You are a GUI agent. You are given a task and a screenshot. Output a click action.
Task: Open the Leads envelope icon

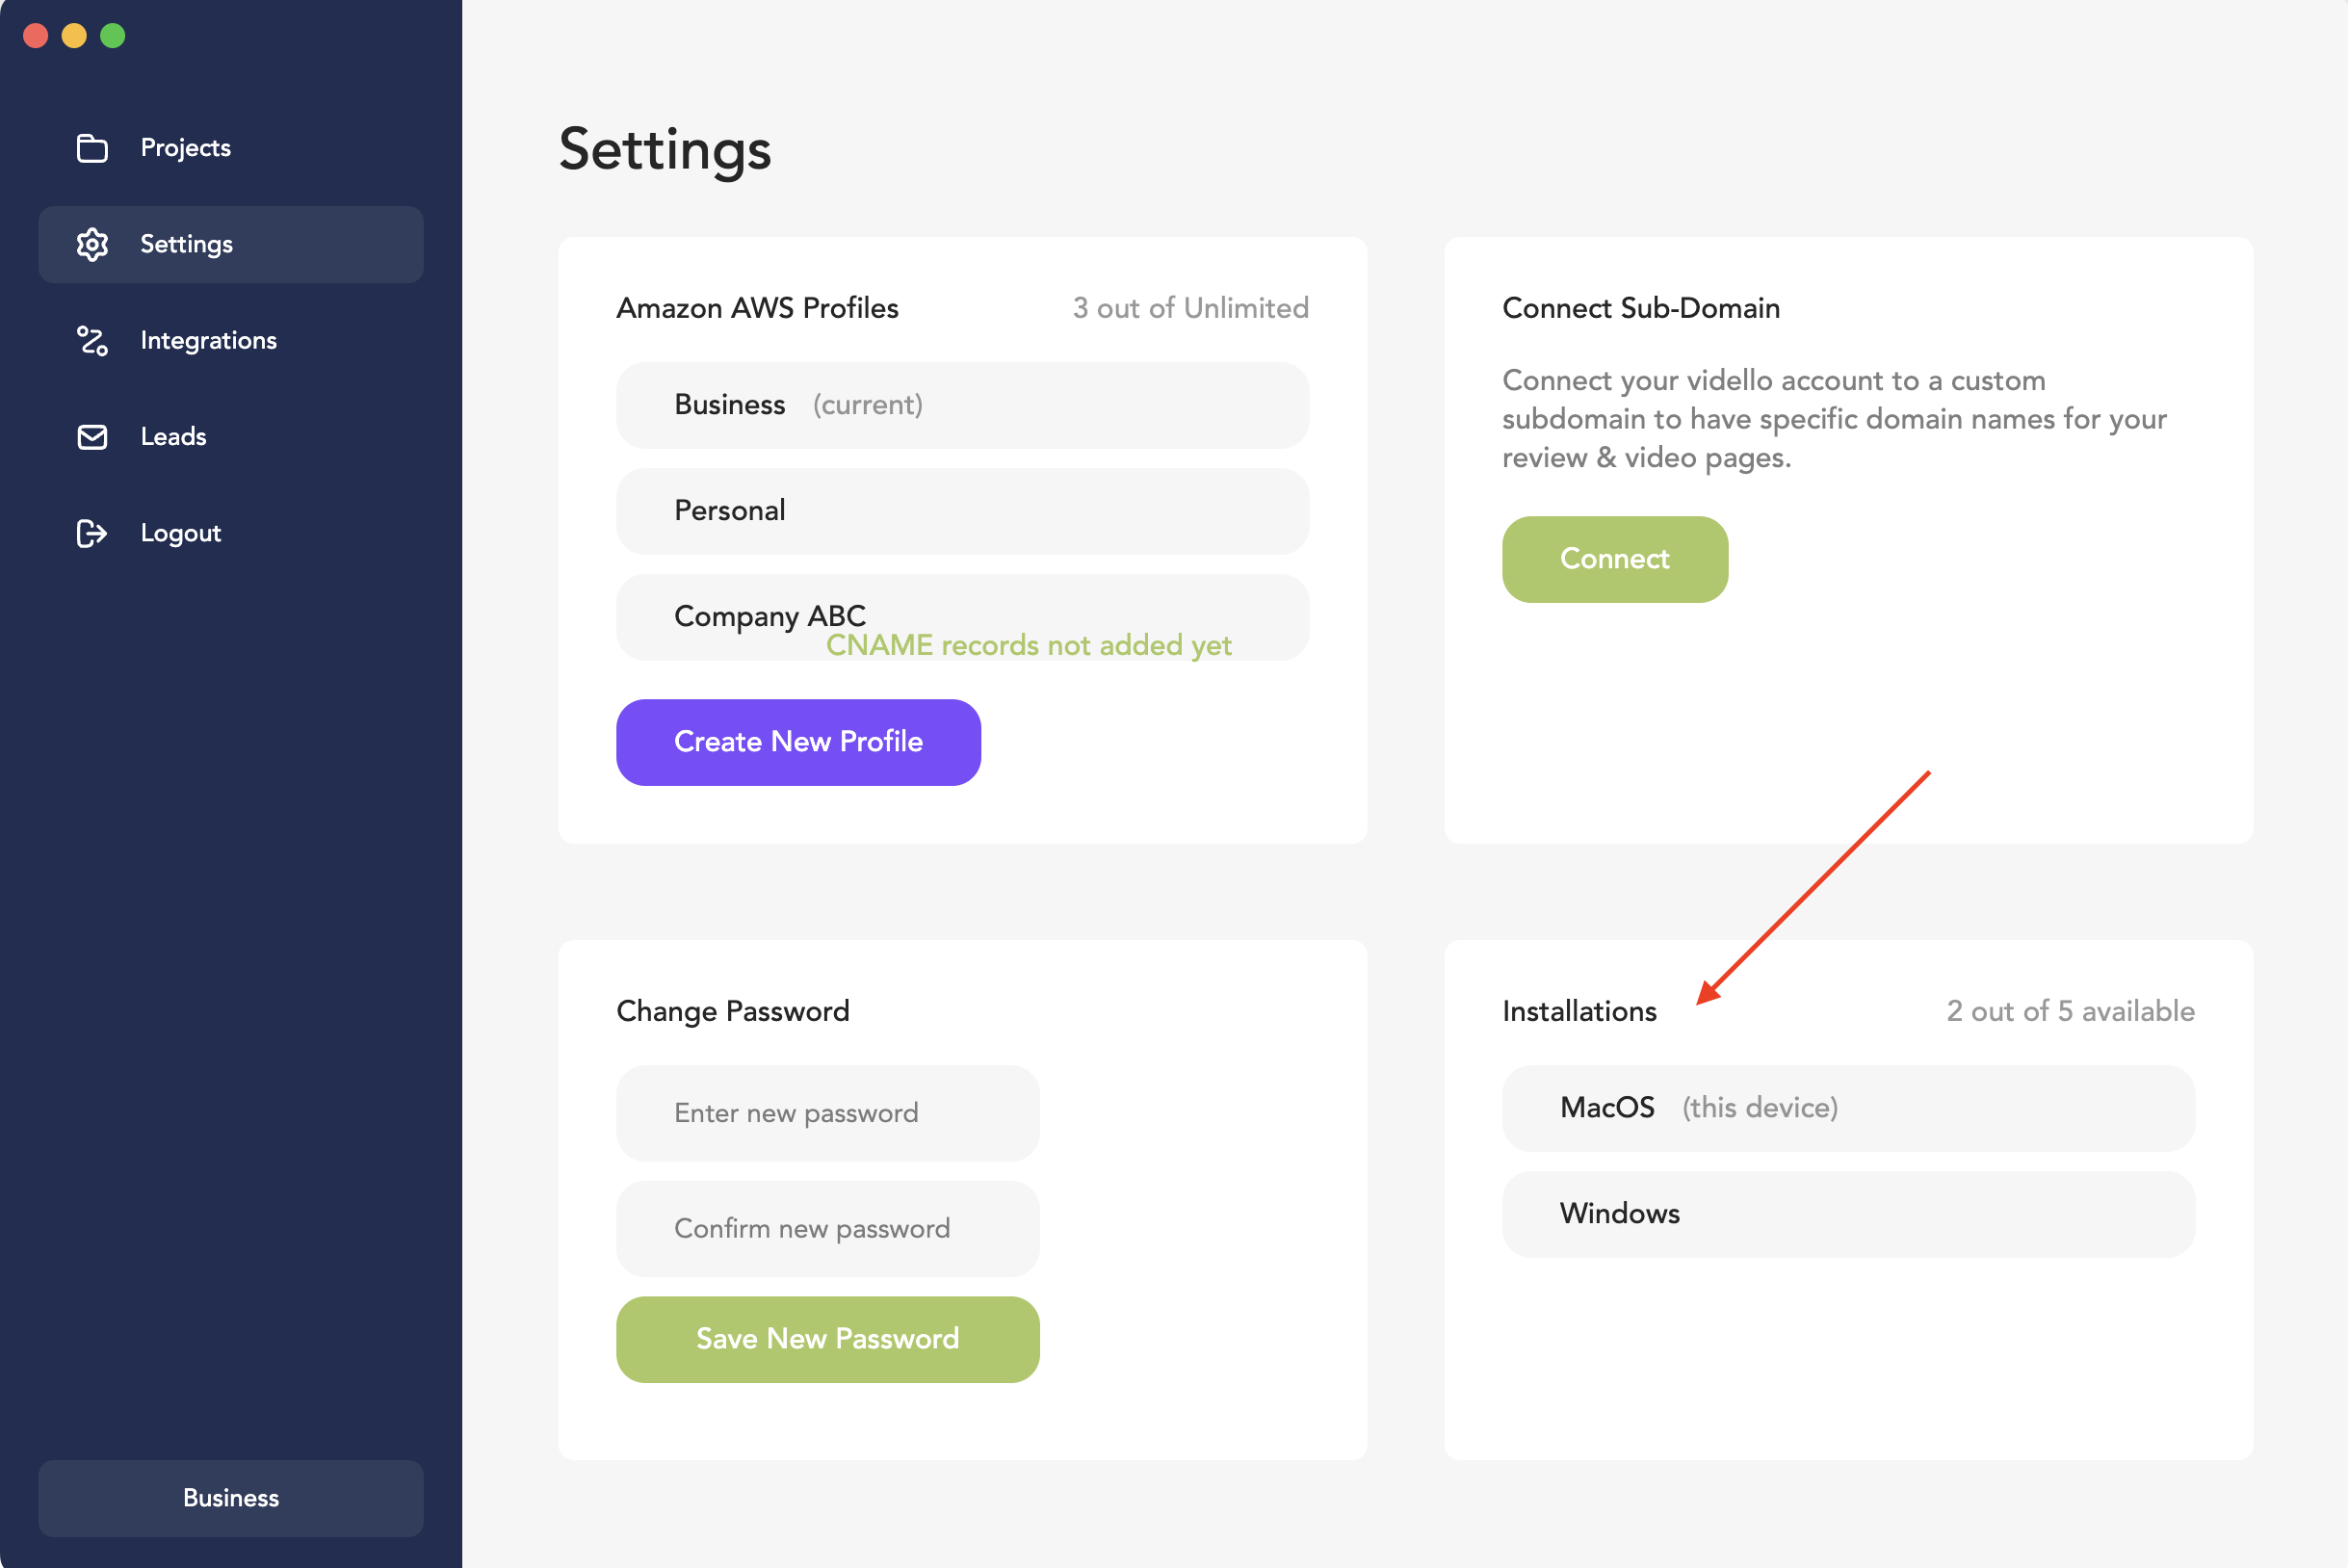coord(92,437)
